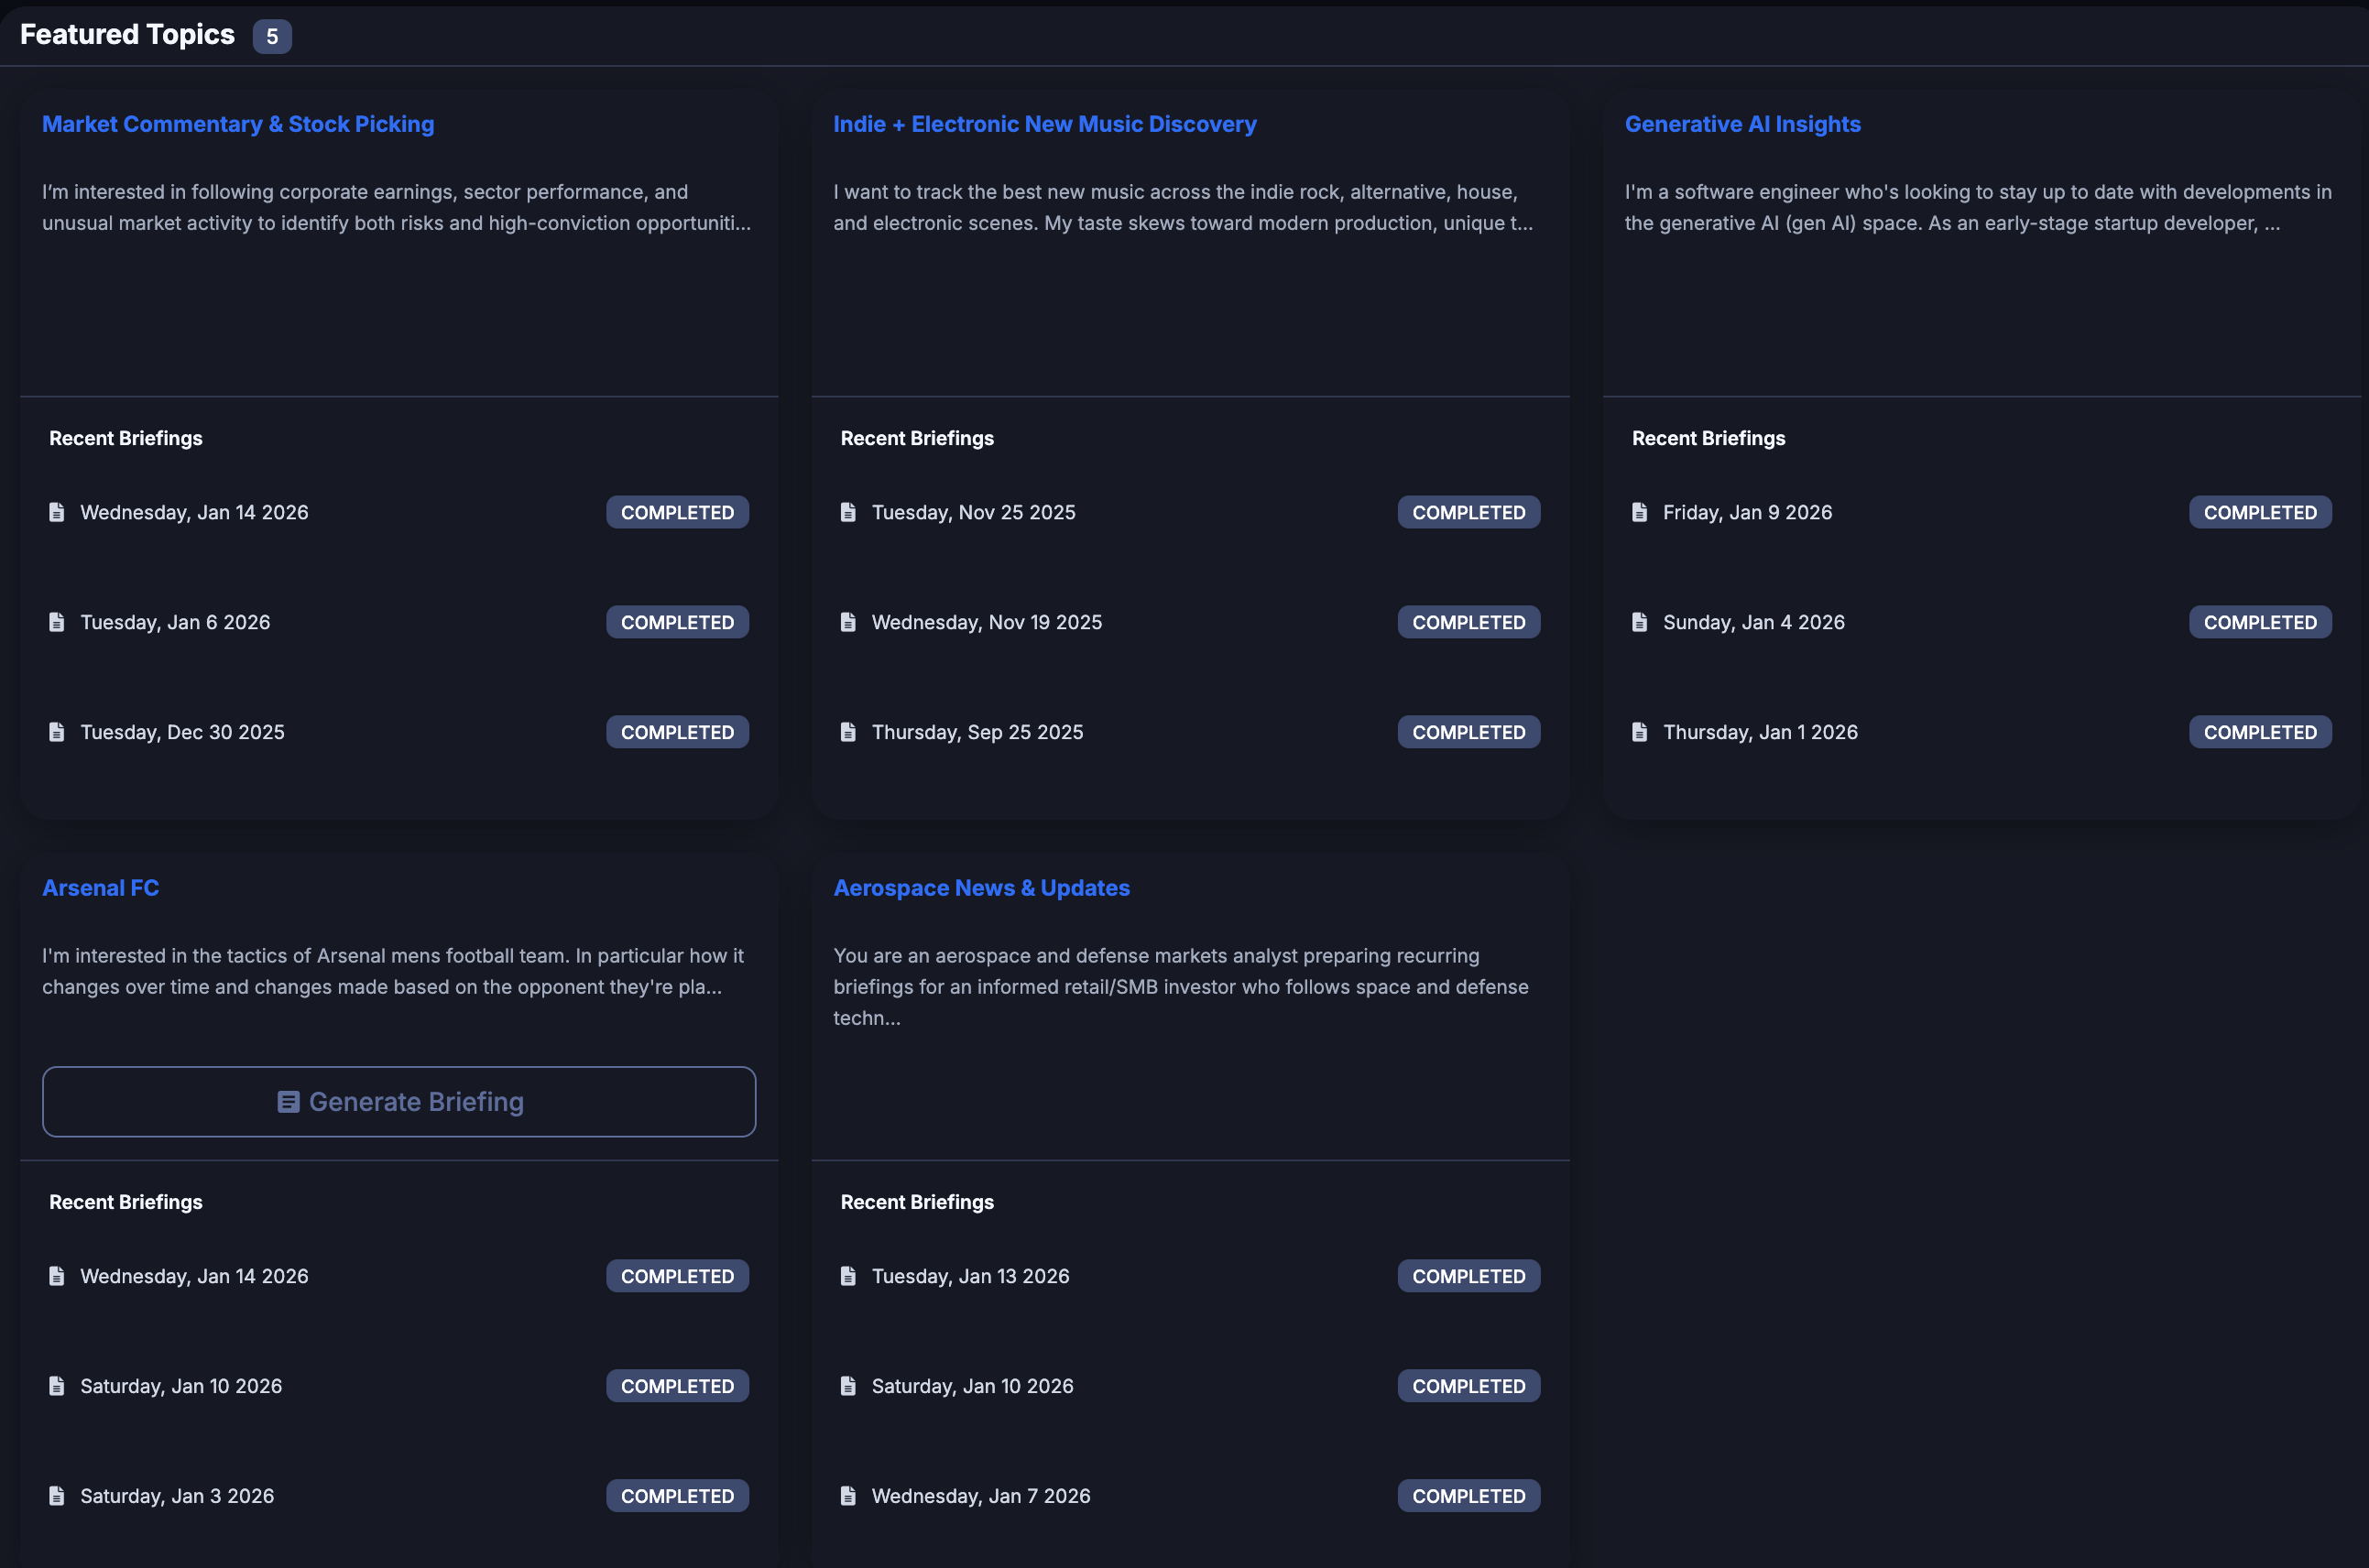The height and width of the screenshot is (1568, 2369).
Task: Select the file icon for Thursday, Jan 1 2026
Action: pos(1639,731)
